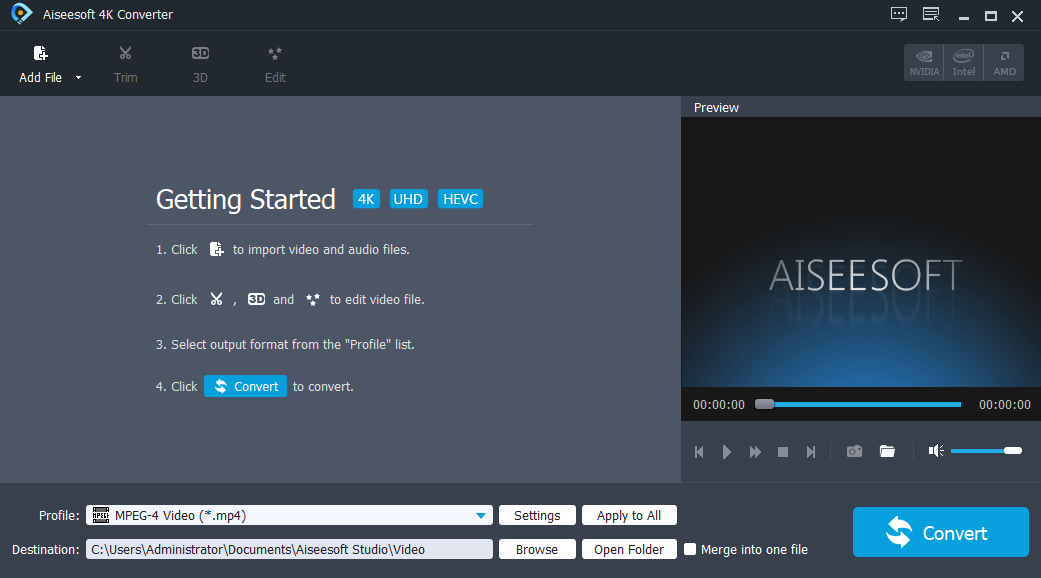Click the HEVC badge
The width and height of the screenshot is (1041, 578).
click(460, 199)
